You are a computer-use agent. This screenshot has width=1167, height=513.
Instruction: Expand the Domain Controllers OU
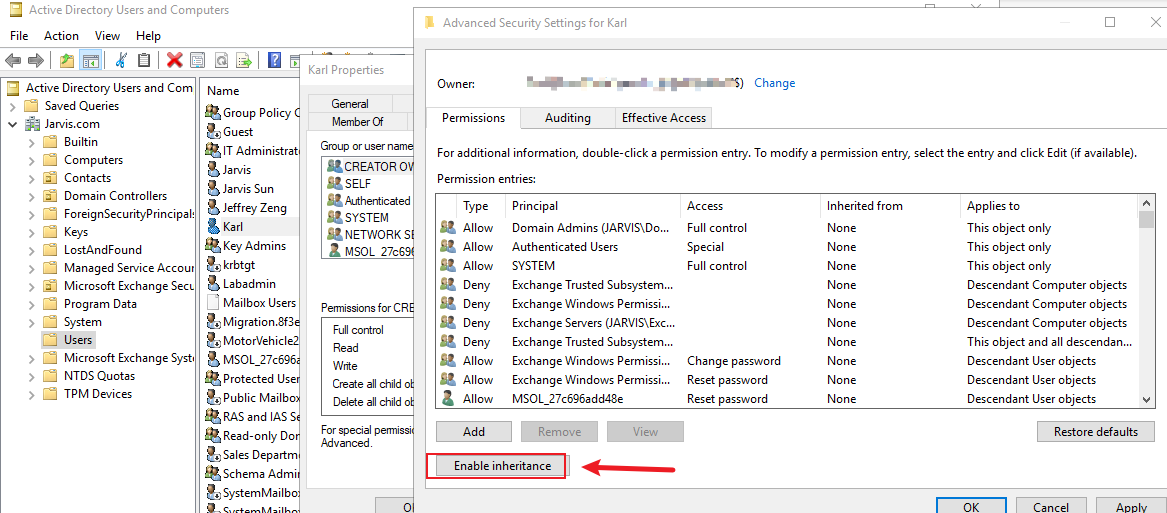point(31,196)
